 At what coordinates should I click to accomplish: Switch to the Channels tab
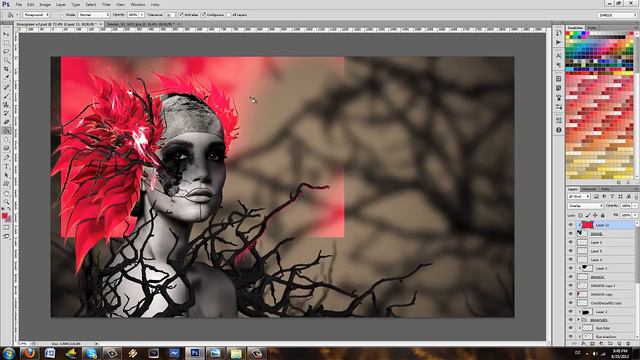click(x=589, y=189)
